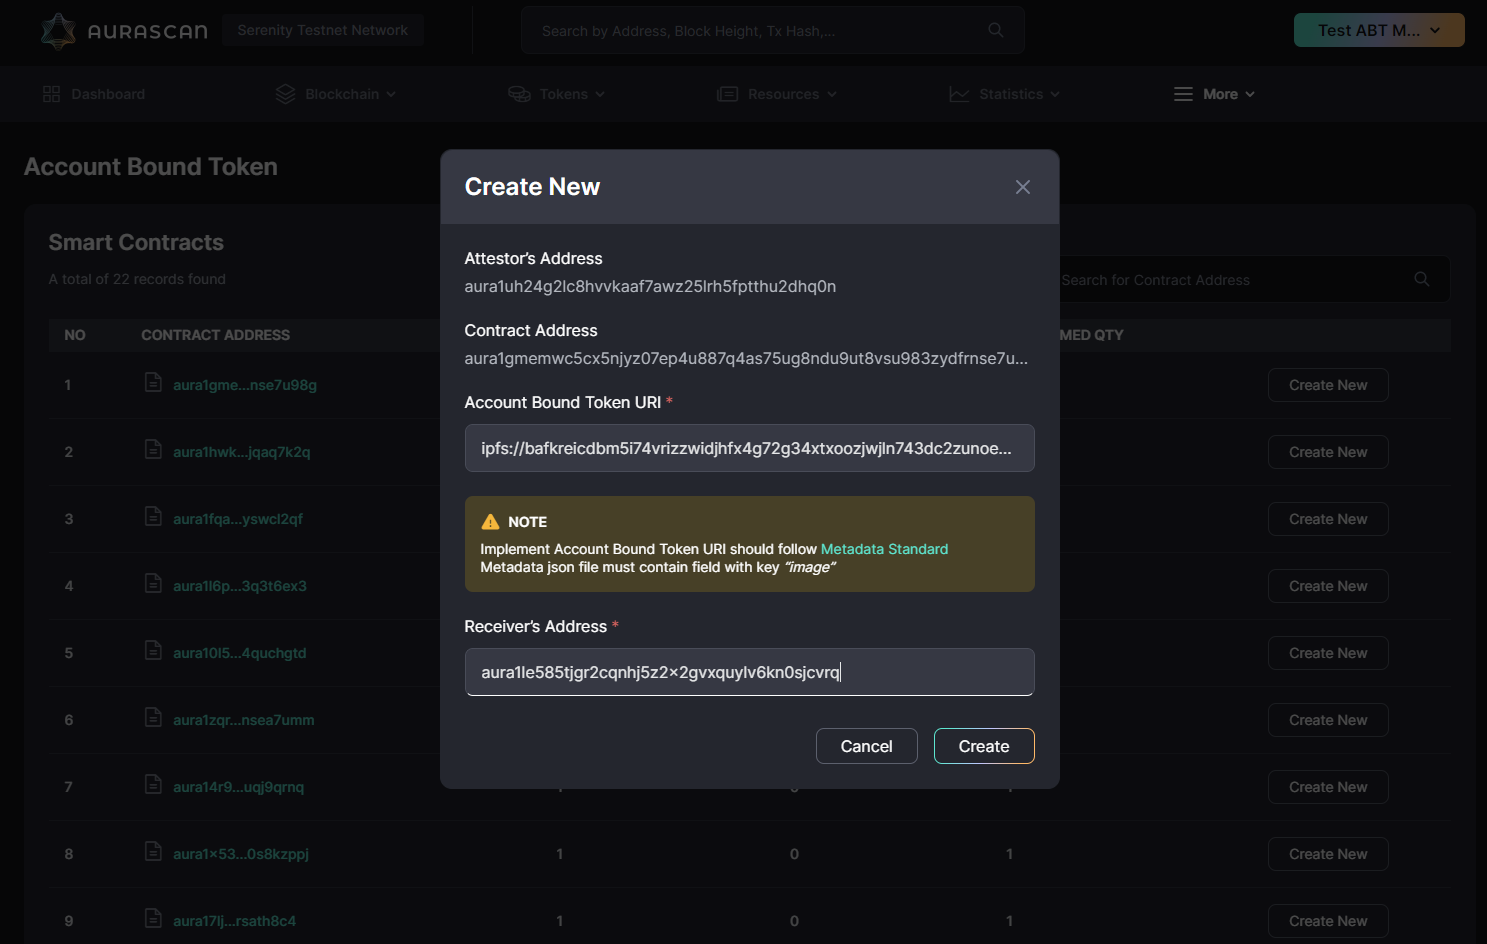The width and height of the screenshot is (1487, 944).
Task: Expand the Statistics menu
Action: pos(1004,94)
